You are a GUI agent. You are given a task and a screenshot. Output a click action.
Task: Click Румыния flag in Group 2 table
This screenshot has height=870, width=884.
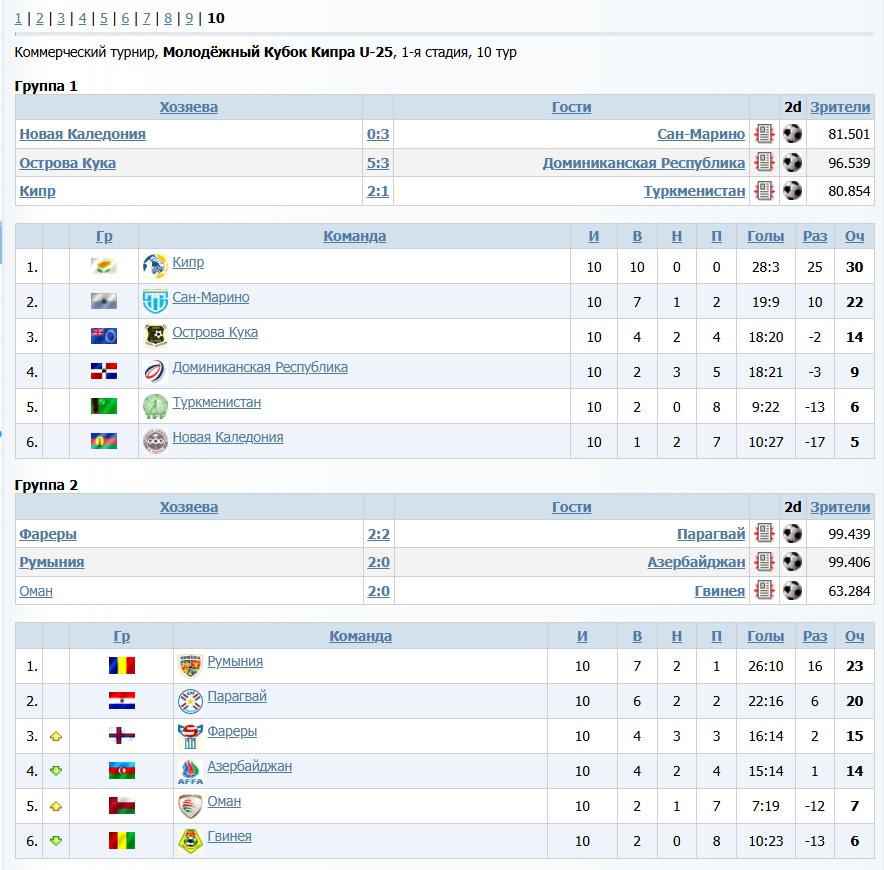click(122, 666)
